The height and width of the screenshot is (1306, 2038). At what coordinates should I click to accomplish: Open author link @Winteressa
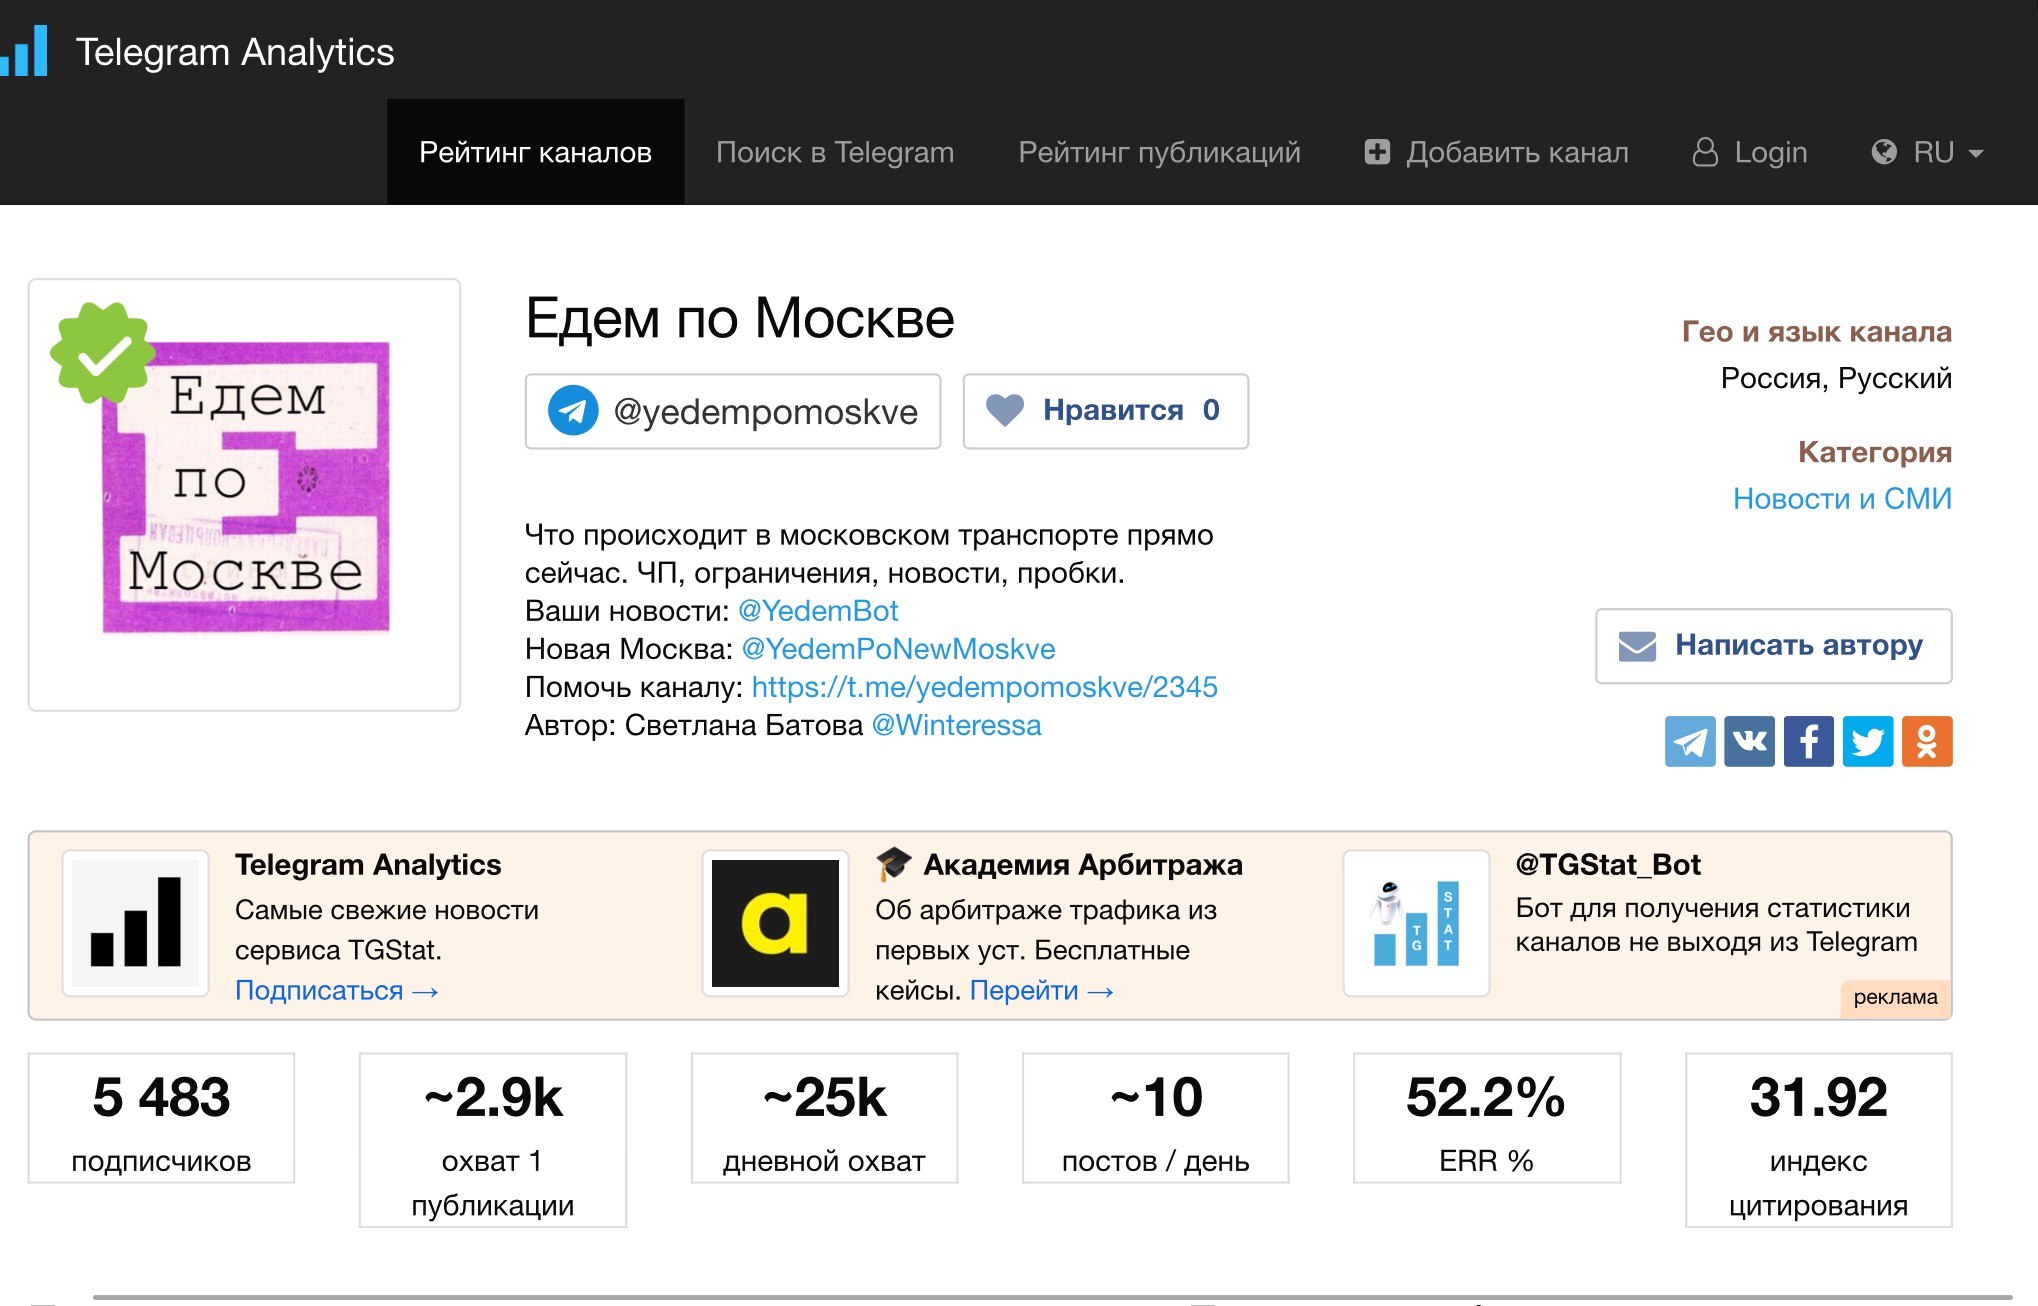coord(956,724)
